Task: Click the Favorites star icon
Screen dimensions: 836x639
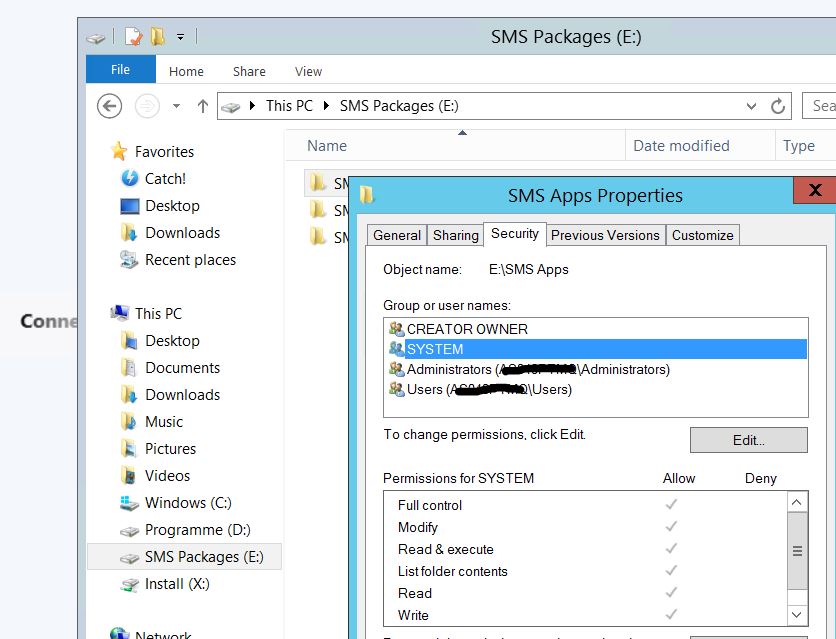Action: point(119,151)
